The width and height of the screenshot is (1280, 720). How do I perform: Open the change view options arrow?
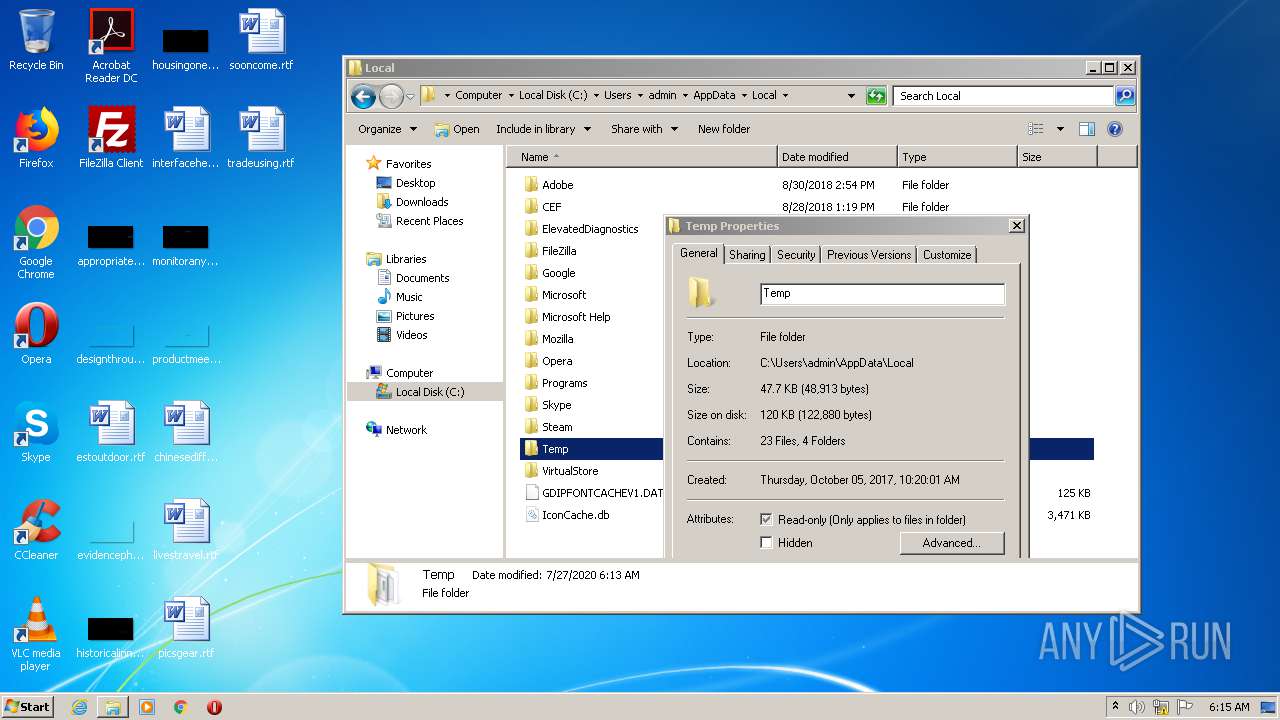[x=1060, y=129]
